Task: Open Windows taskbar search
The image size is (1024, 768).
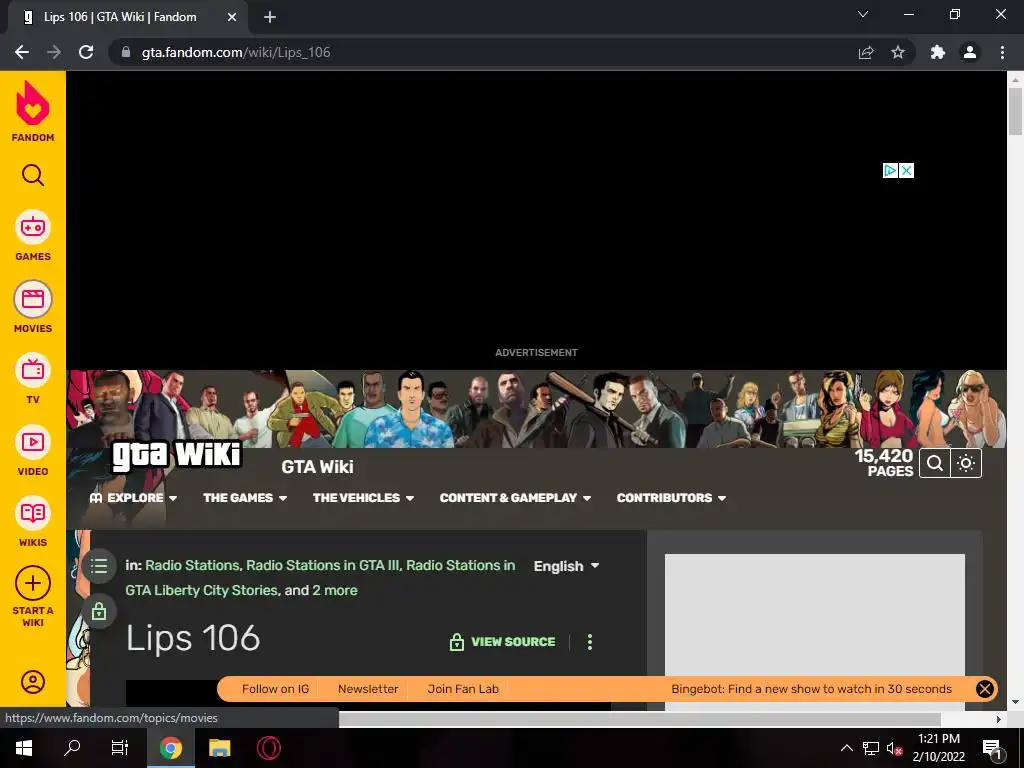Action: click(72, 748)
